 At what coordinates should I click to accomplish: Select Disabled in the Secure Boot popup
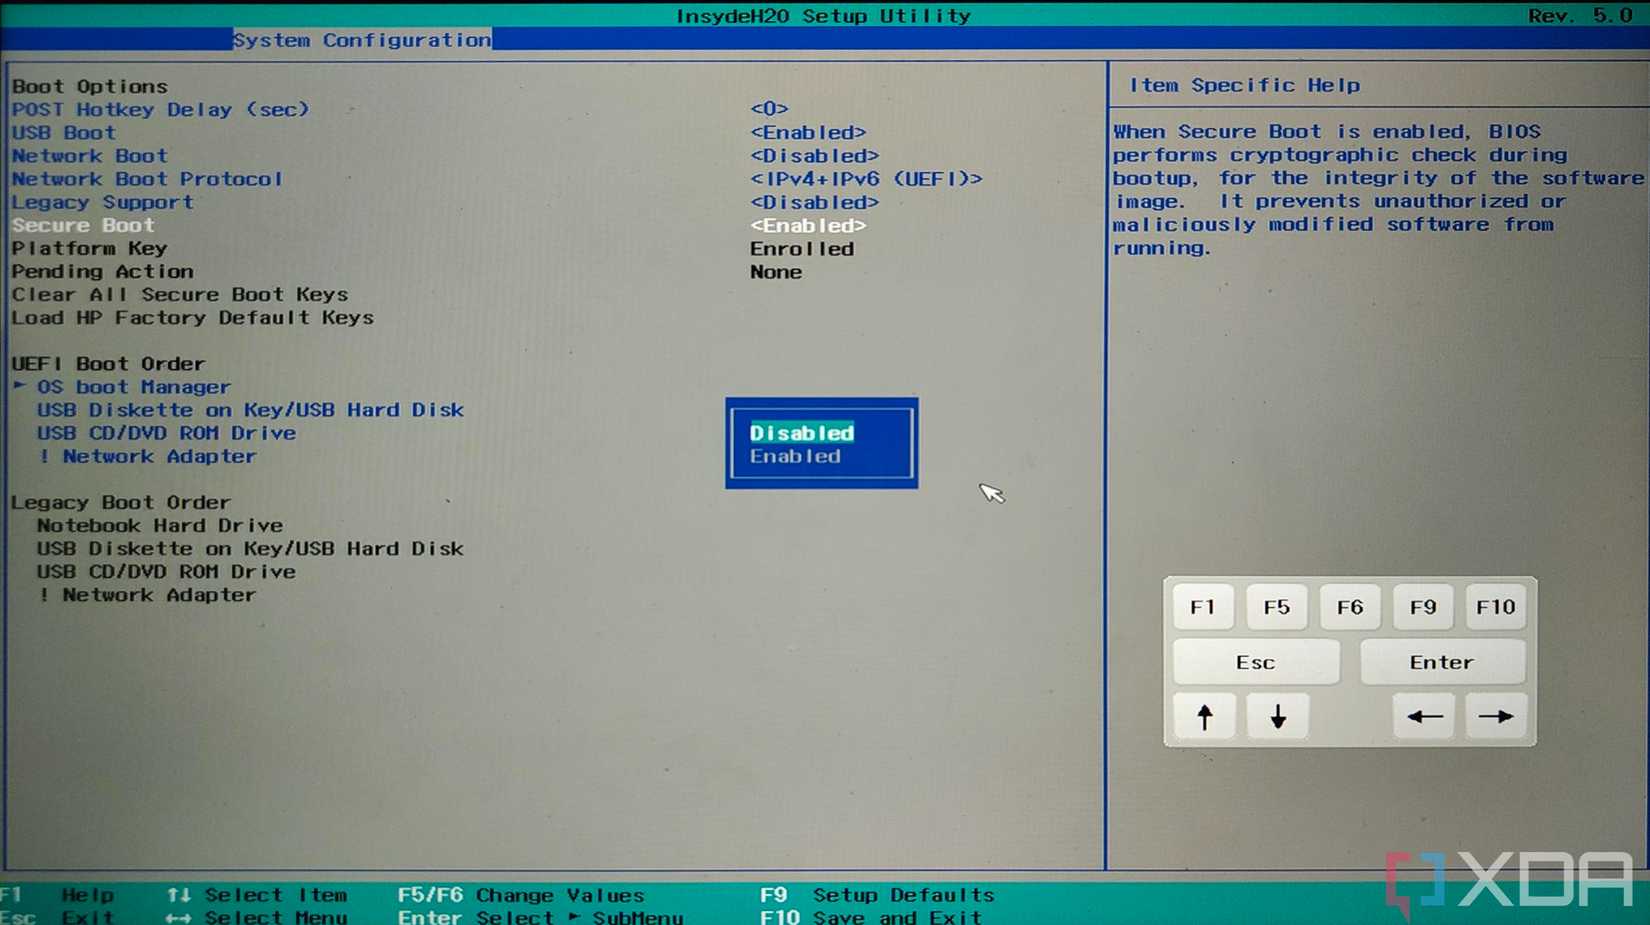(801, 433)
